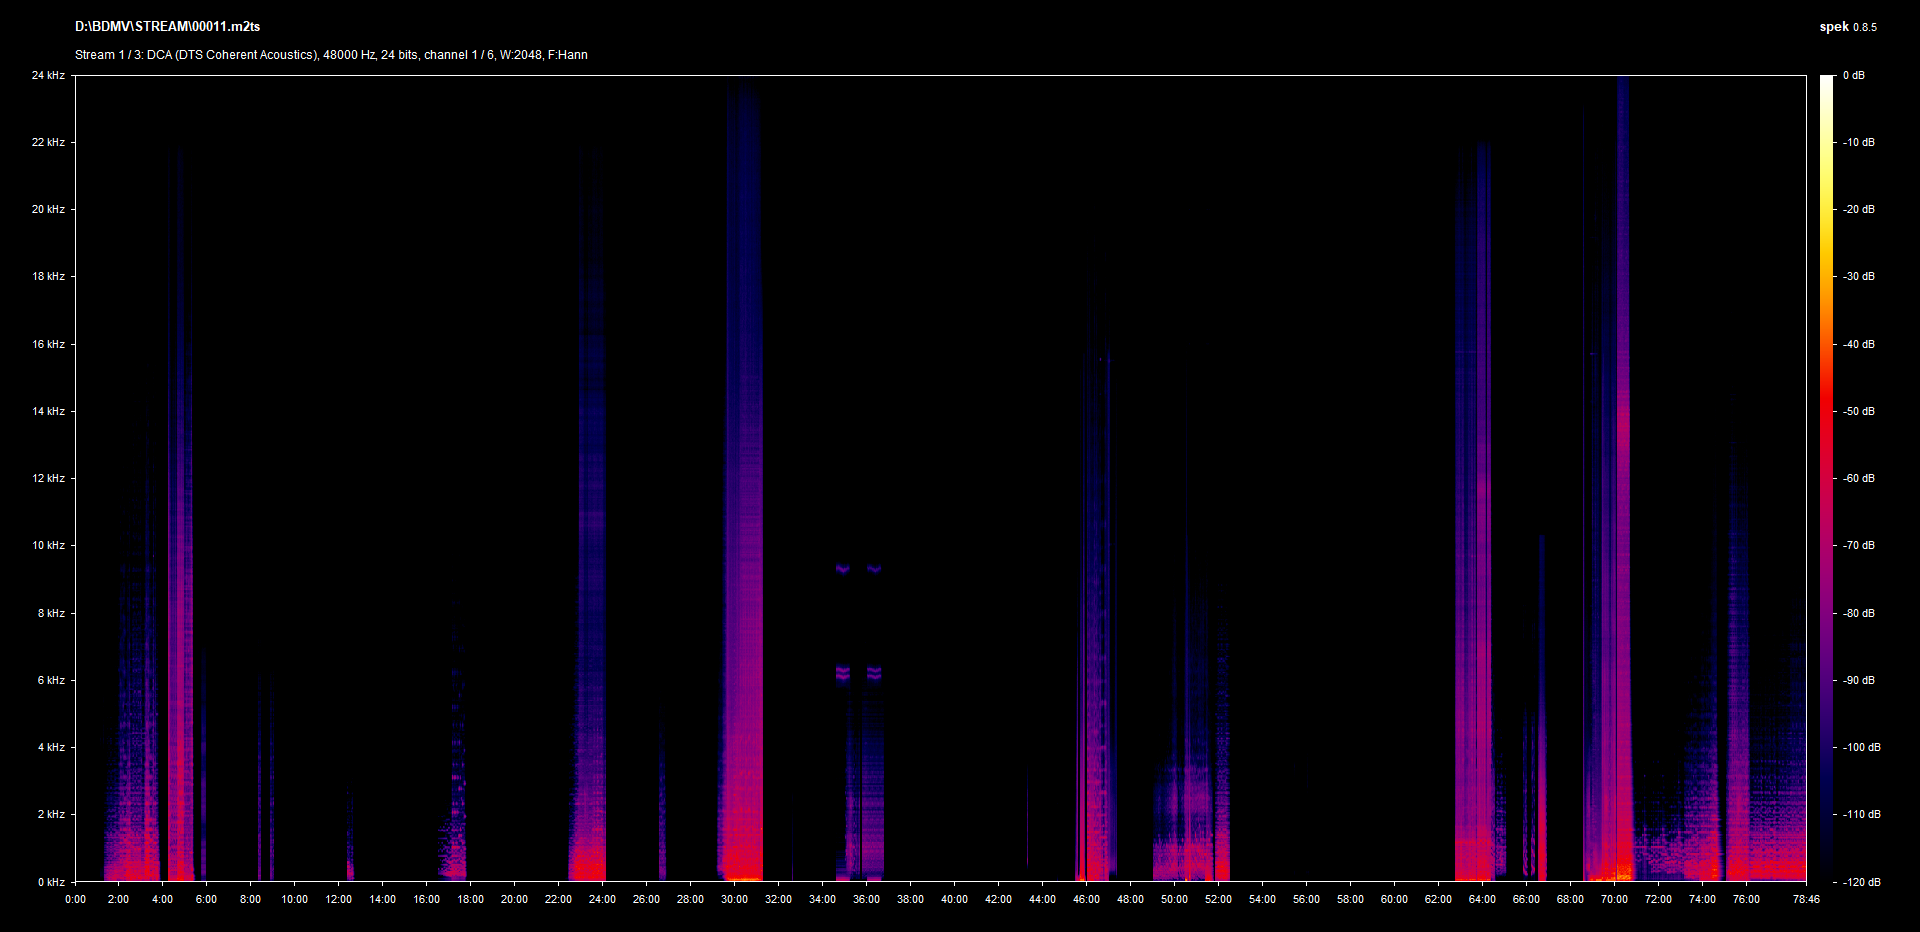Click the DCA stream info line
1920x932 pixels.
[331, 55]
